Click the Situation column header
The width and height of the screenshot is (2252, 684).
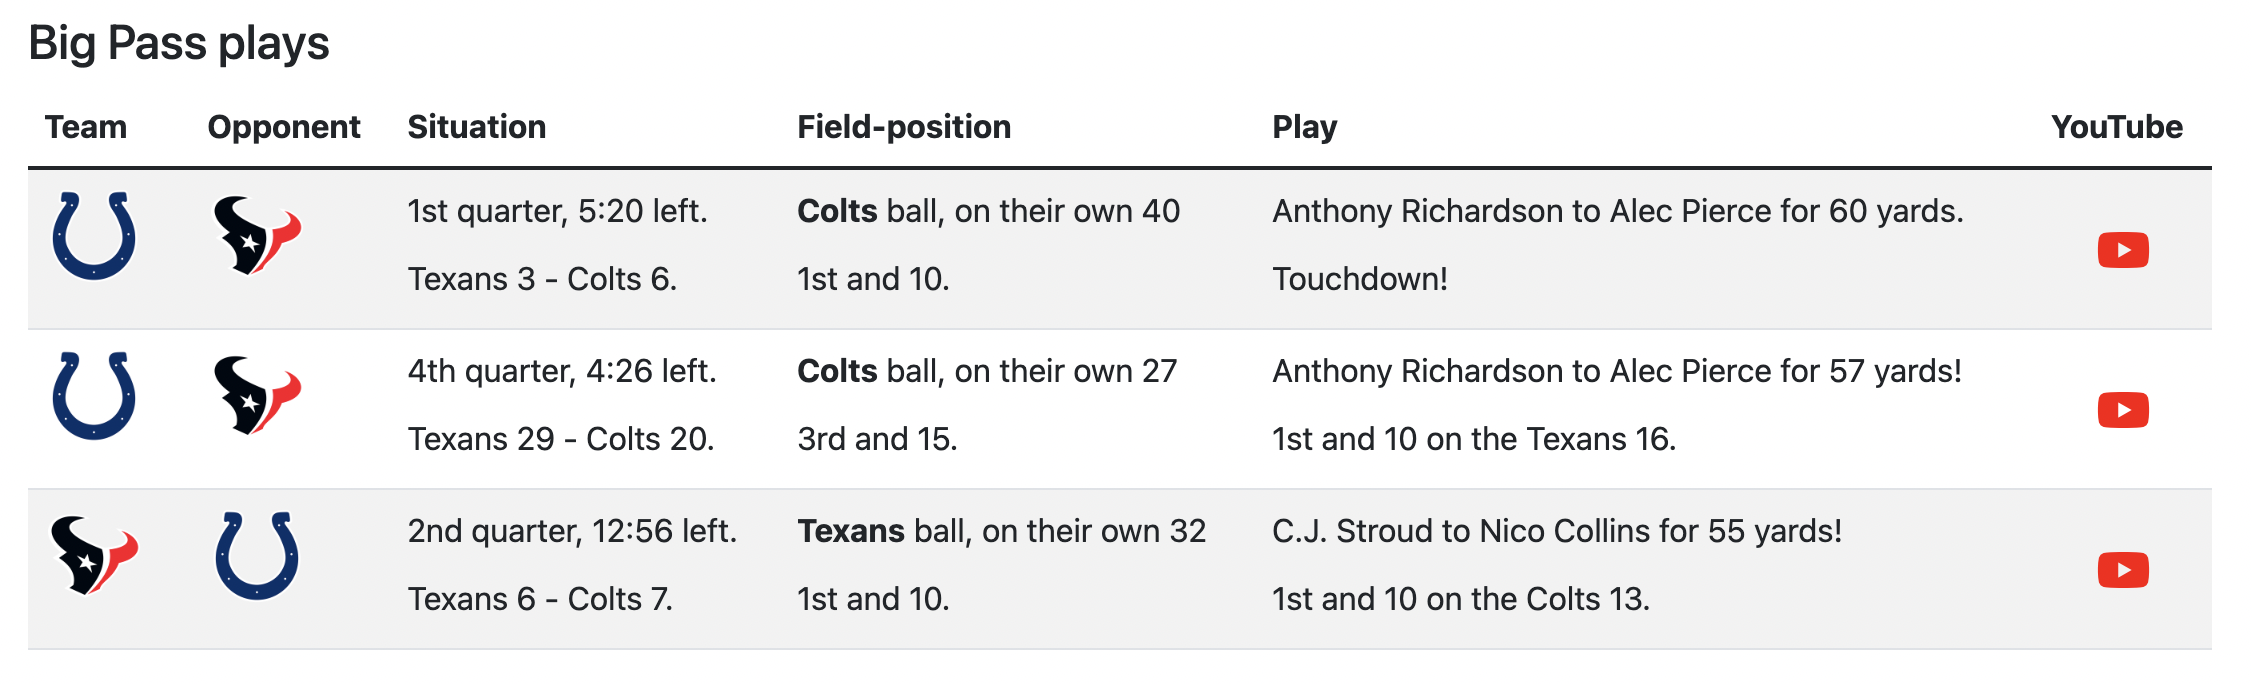(477, 127)
